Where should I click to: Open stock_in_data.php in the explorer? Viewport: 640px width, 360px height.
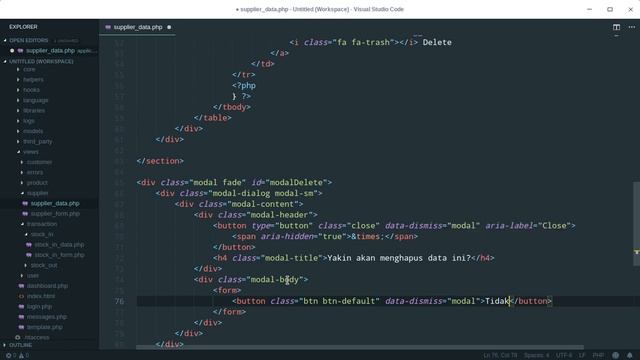(59, 245)
